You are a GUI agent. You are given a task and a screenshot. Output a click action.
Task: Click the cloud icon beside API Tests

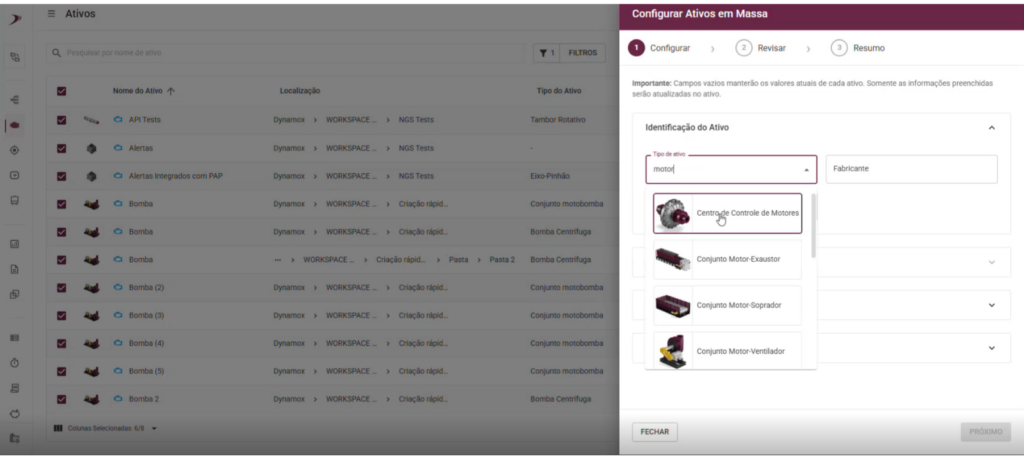(x=118, y=120)
